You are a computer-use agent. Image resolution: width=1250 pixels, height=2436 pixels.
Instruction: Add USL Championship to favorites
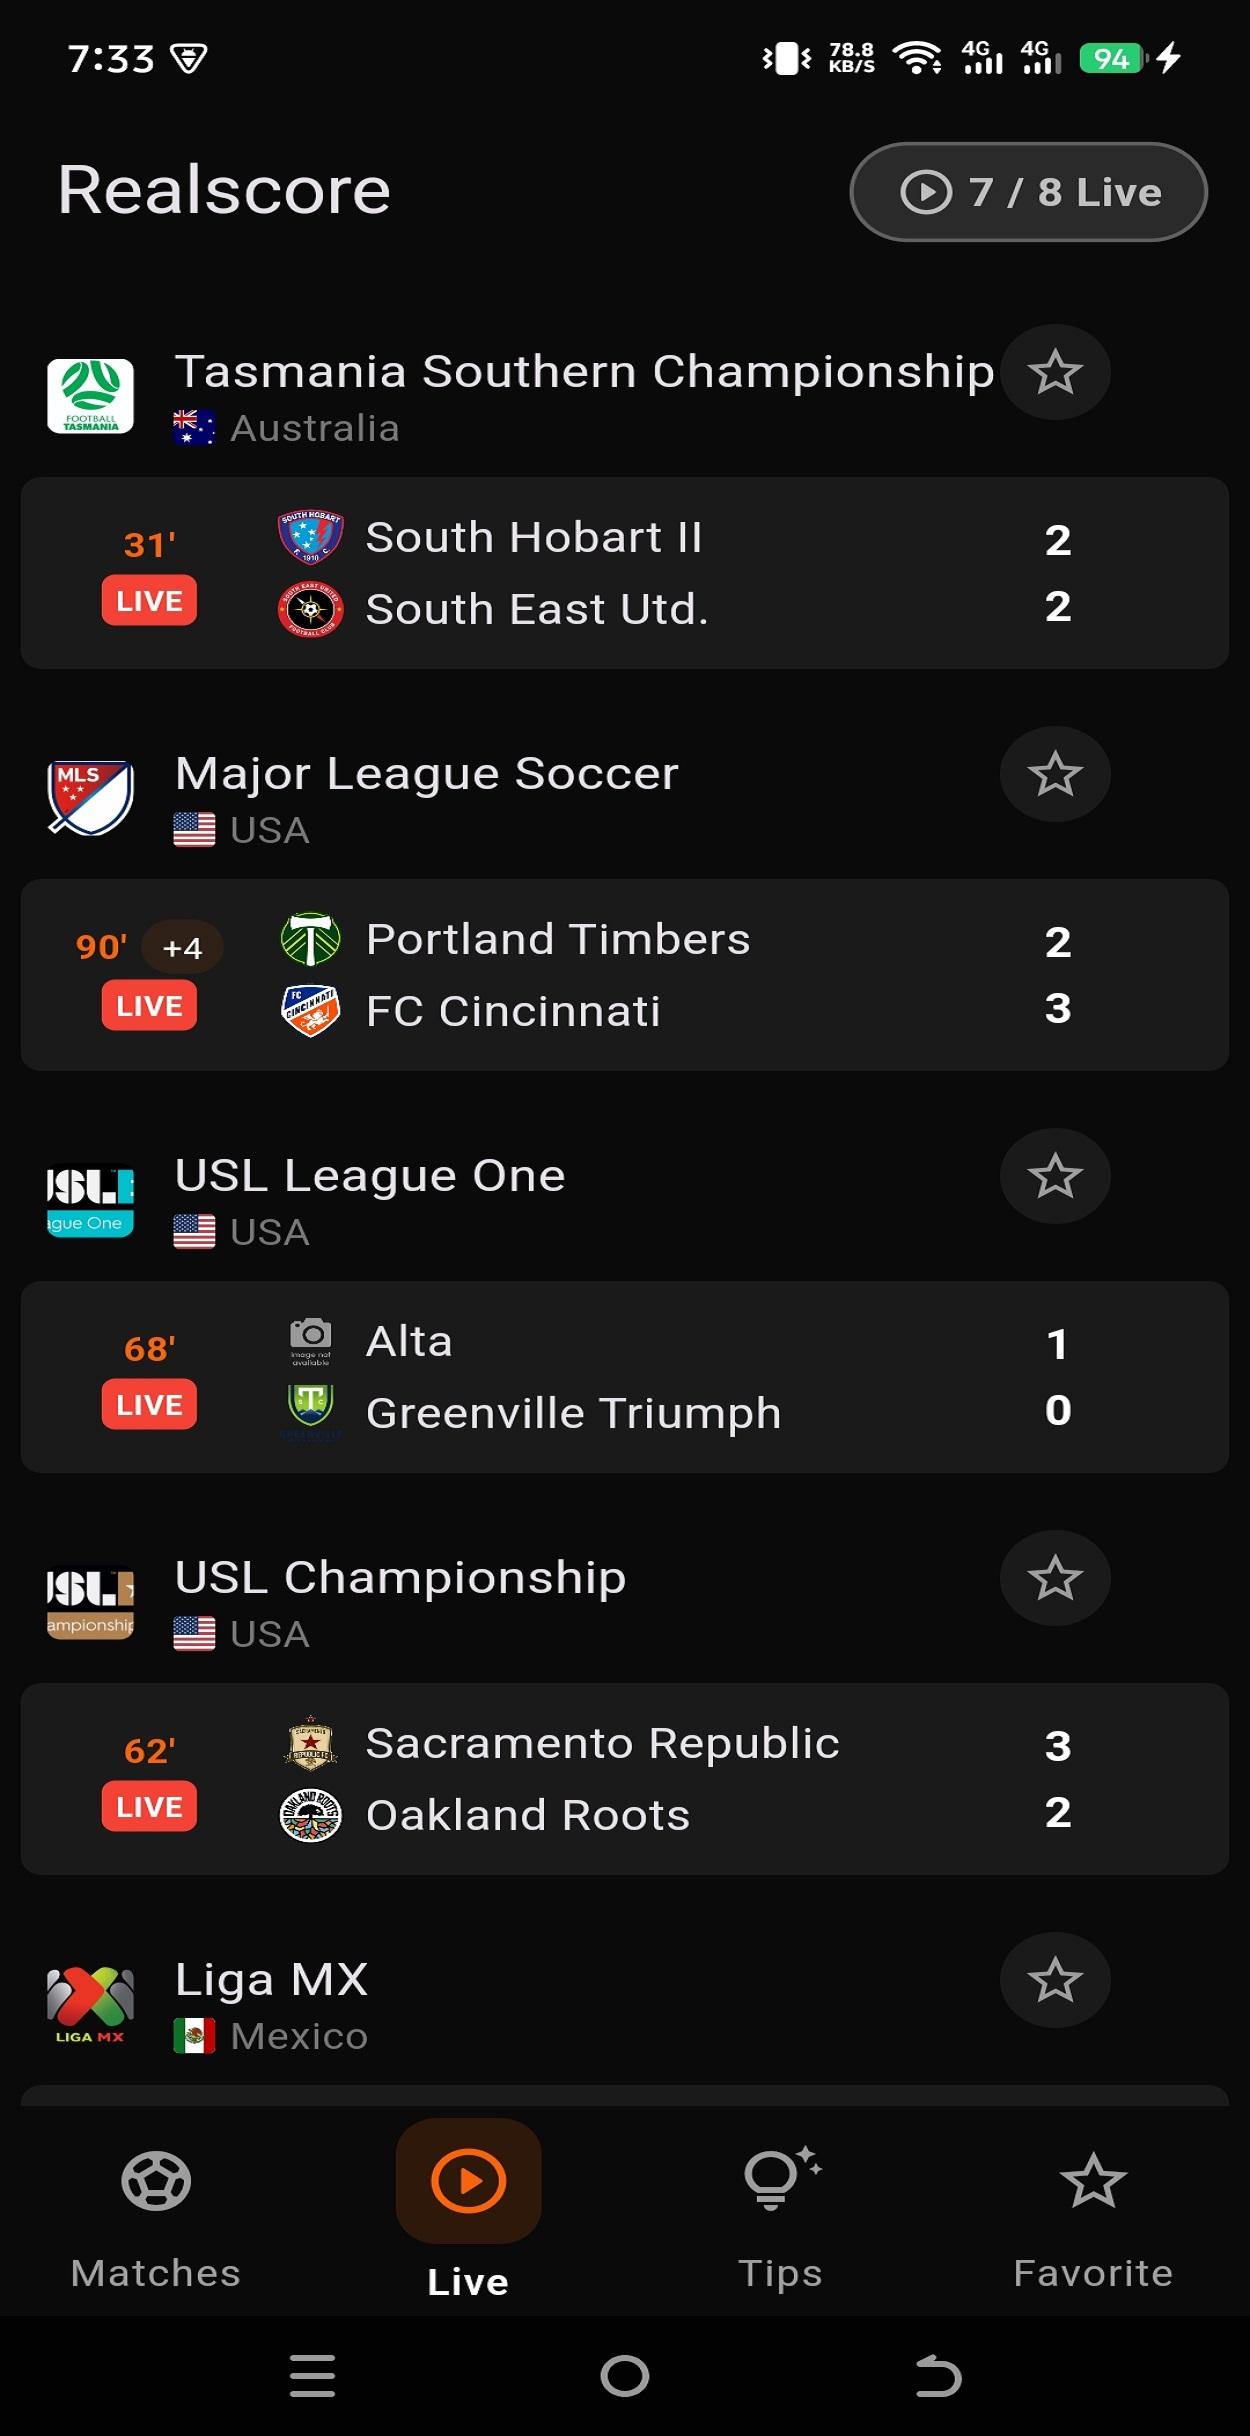pos(1055,1578)
